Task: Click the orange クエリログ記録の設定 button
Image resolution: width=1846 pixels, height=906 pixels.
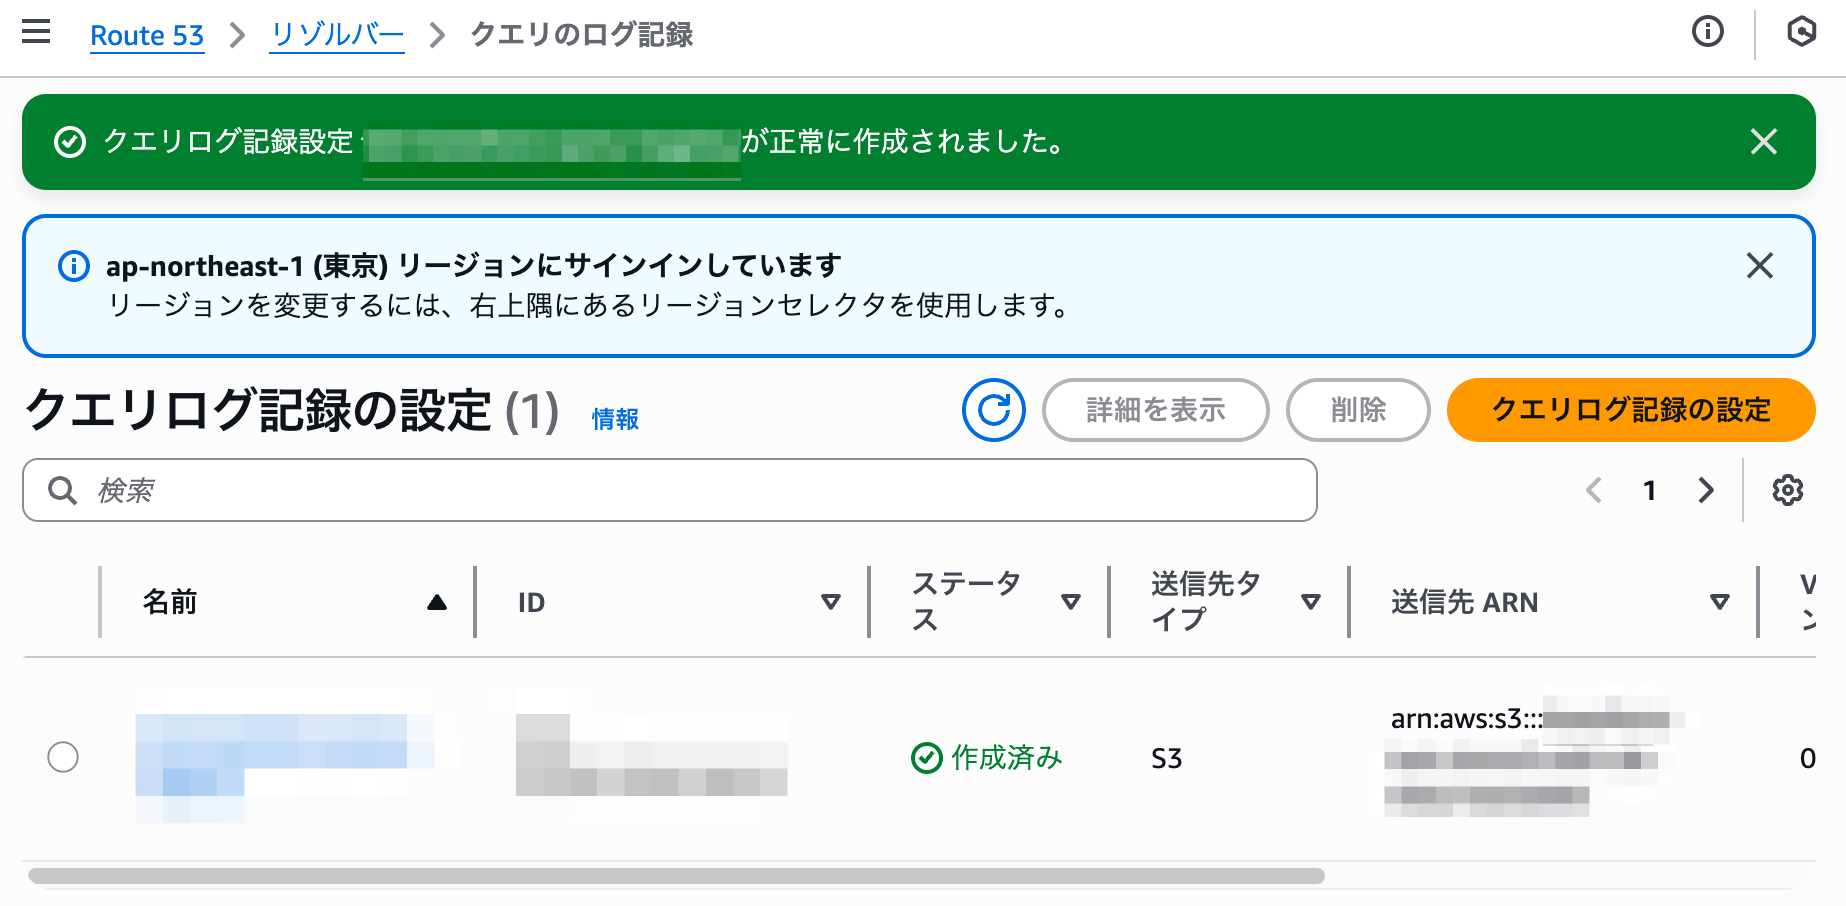Action: 1630,410
